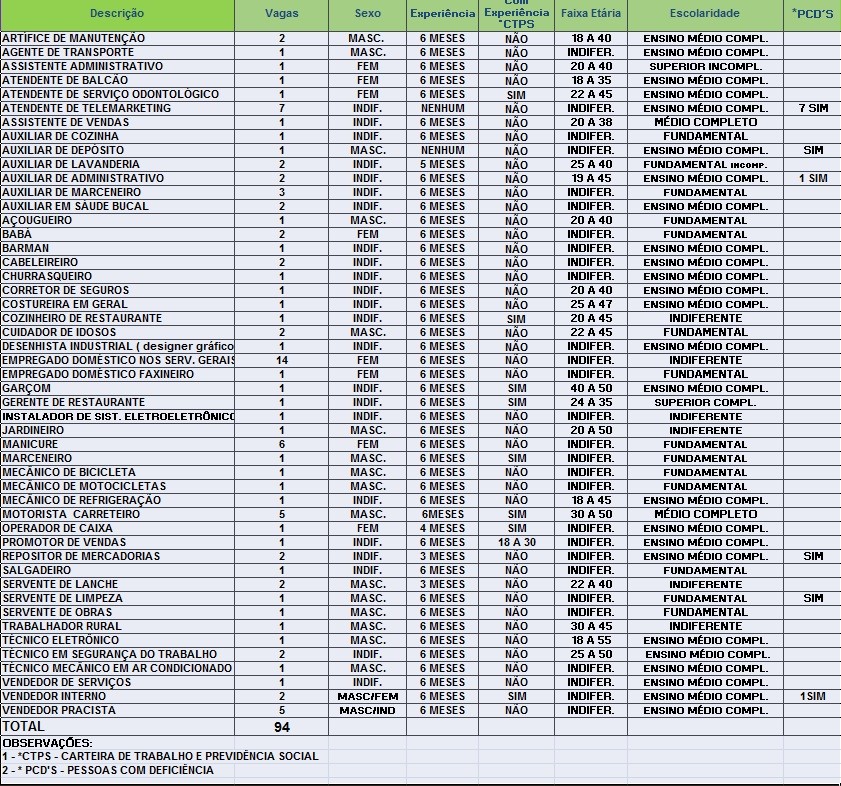Select the Sexo column header

pyautogui.click(x=367, y=14)
